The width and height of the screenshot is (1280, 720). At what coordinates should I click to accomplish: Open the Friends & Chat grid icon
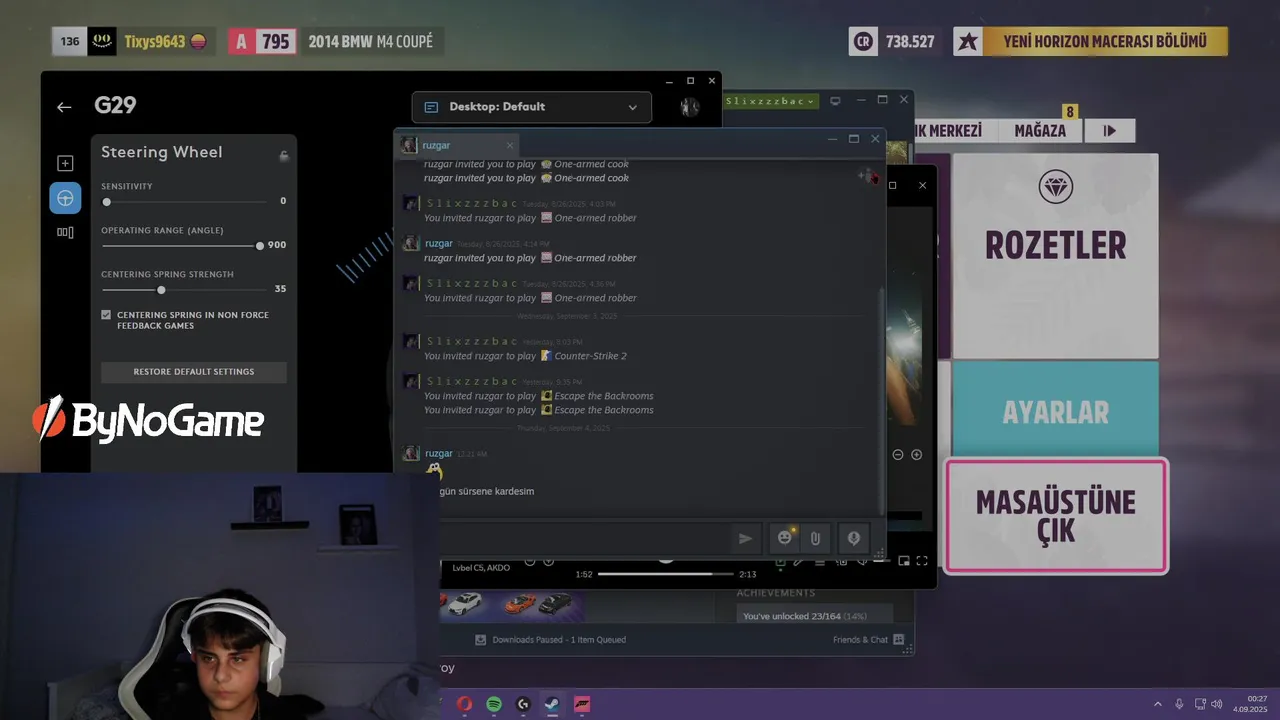(x=899, y=639)
